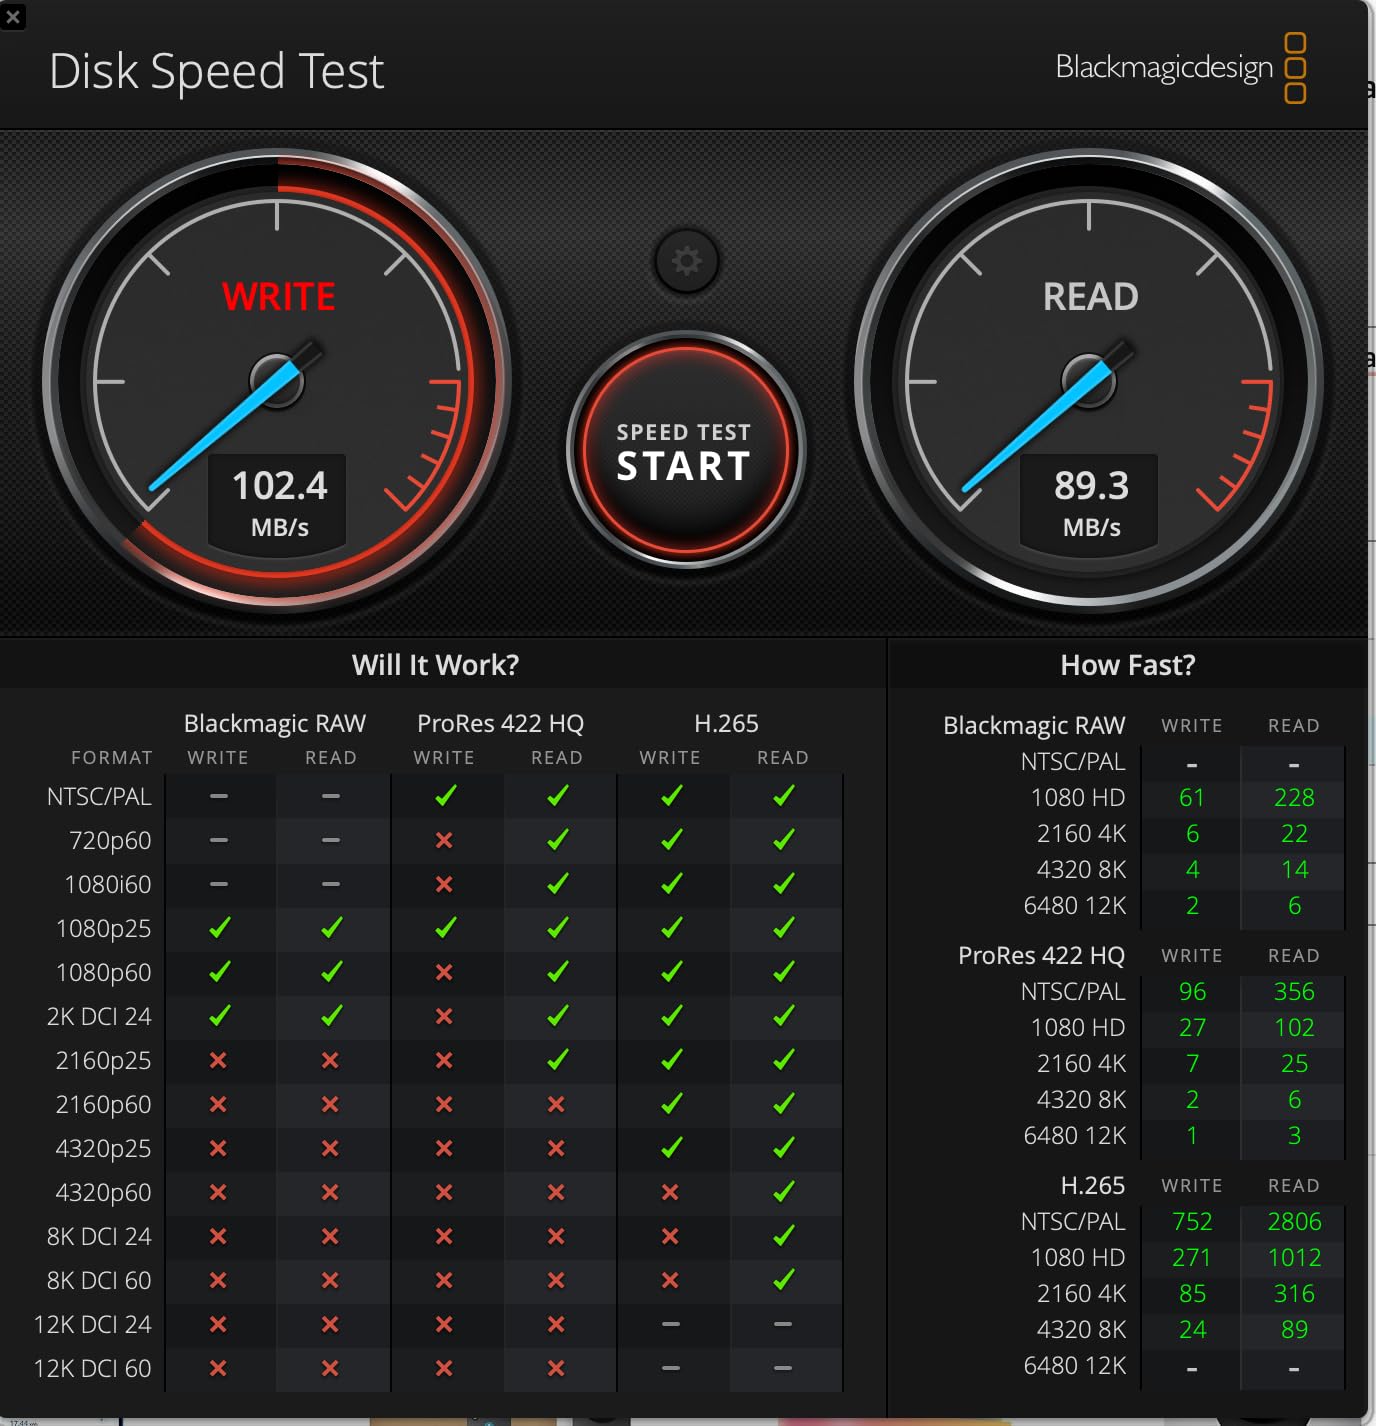Click Blackmagic RAW write checkmark for 1080p25
The width and height of the screenshot is (1376, 1426).
click(219, 928)
